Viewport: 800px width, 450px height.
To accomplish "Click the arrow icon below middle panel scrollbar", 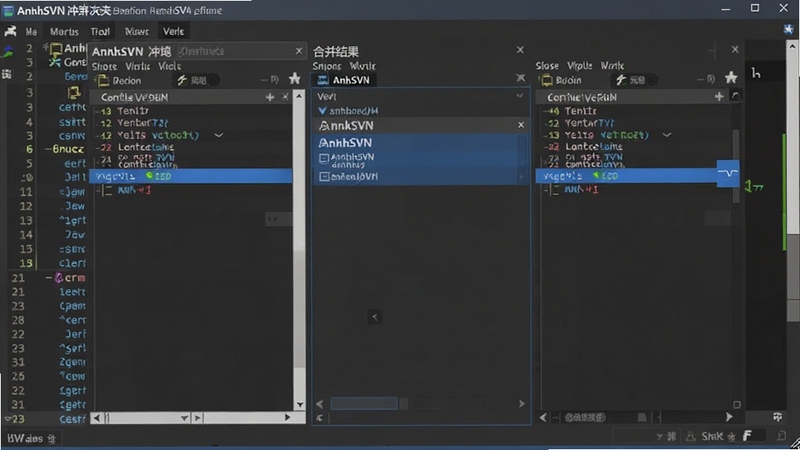I will click(319, 418).
